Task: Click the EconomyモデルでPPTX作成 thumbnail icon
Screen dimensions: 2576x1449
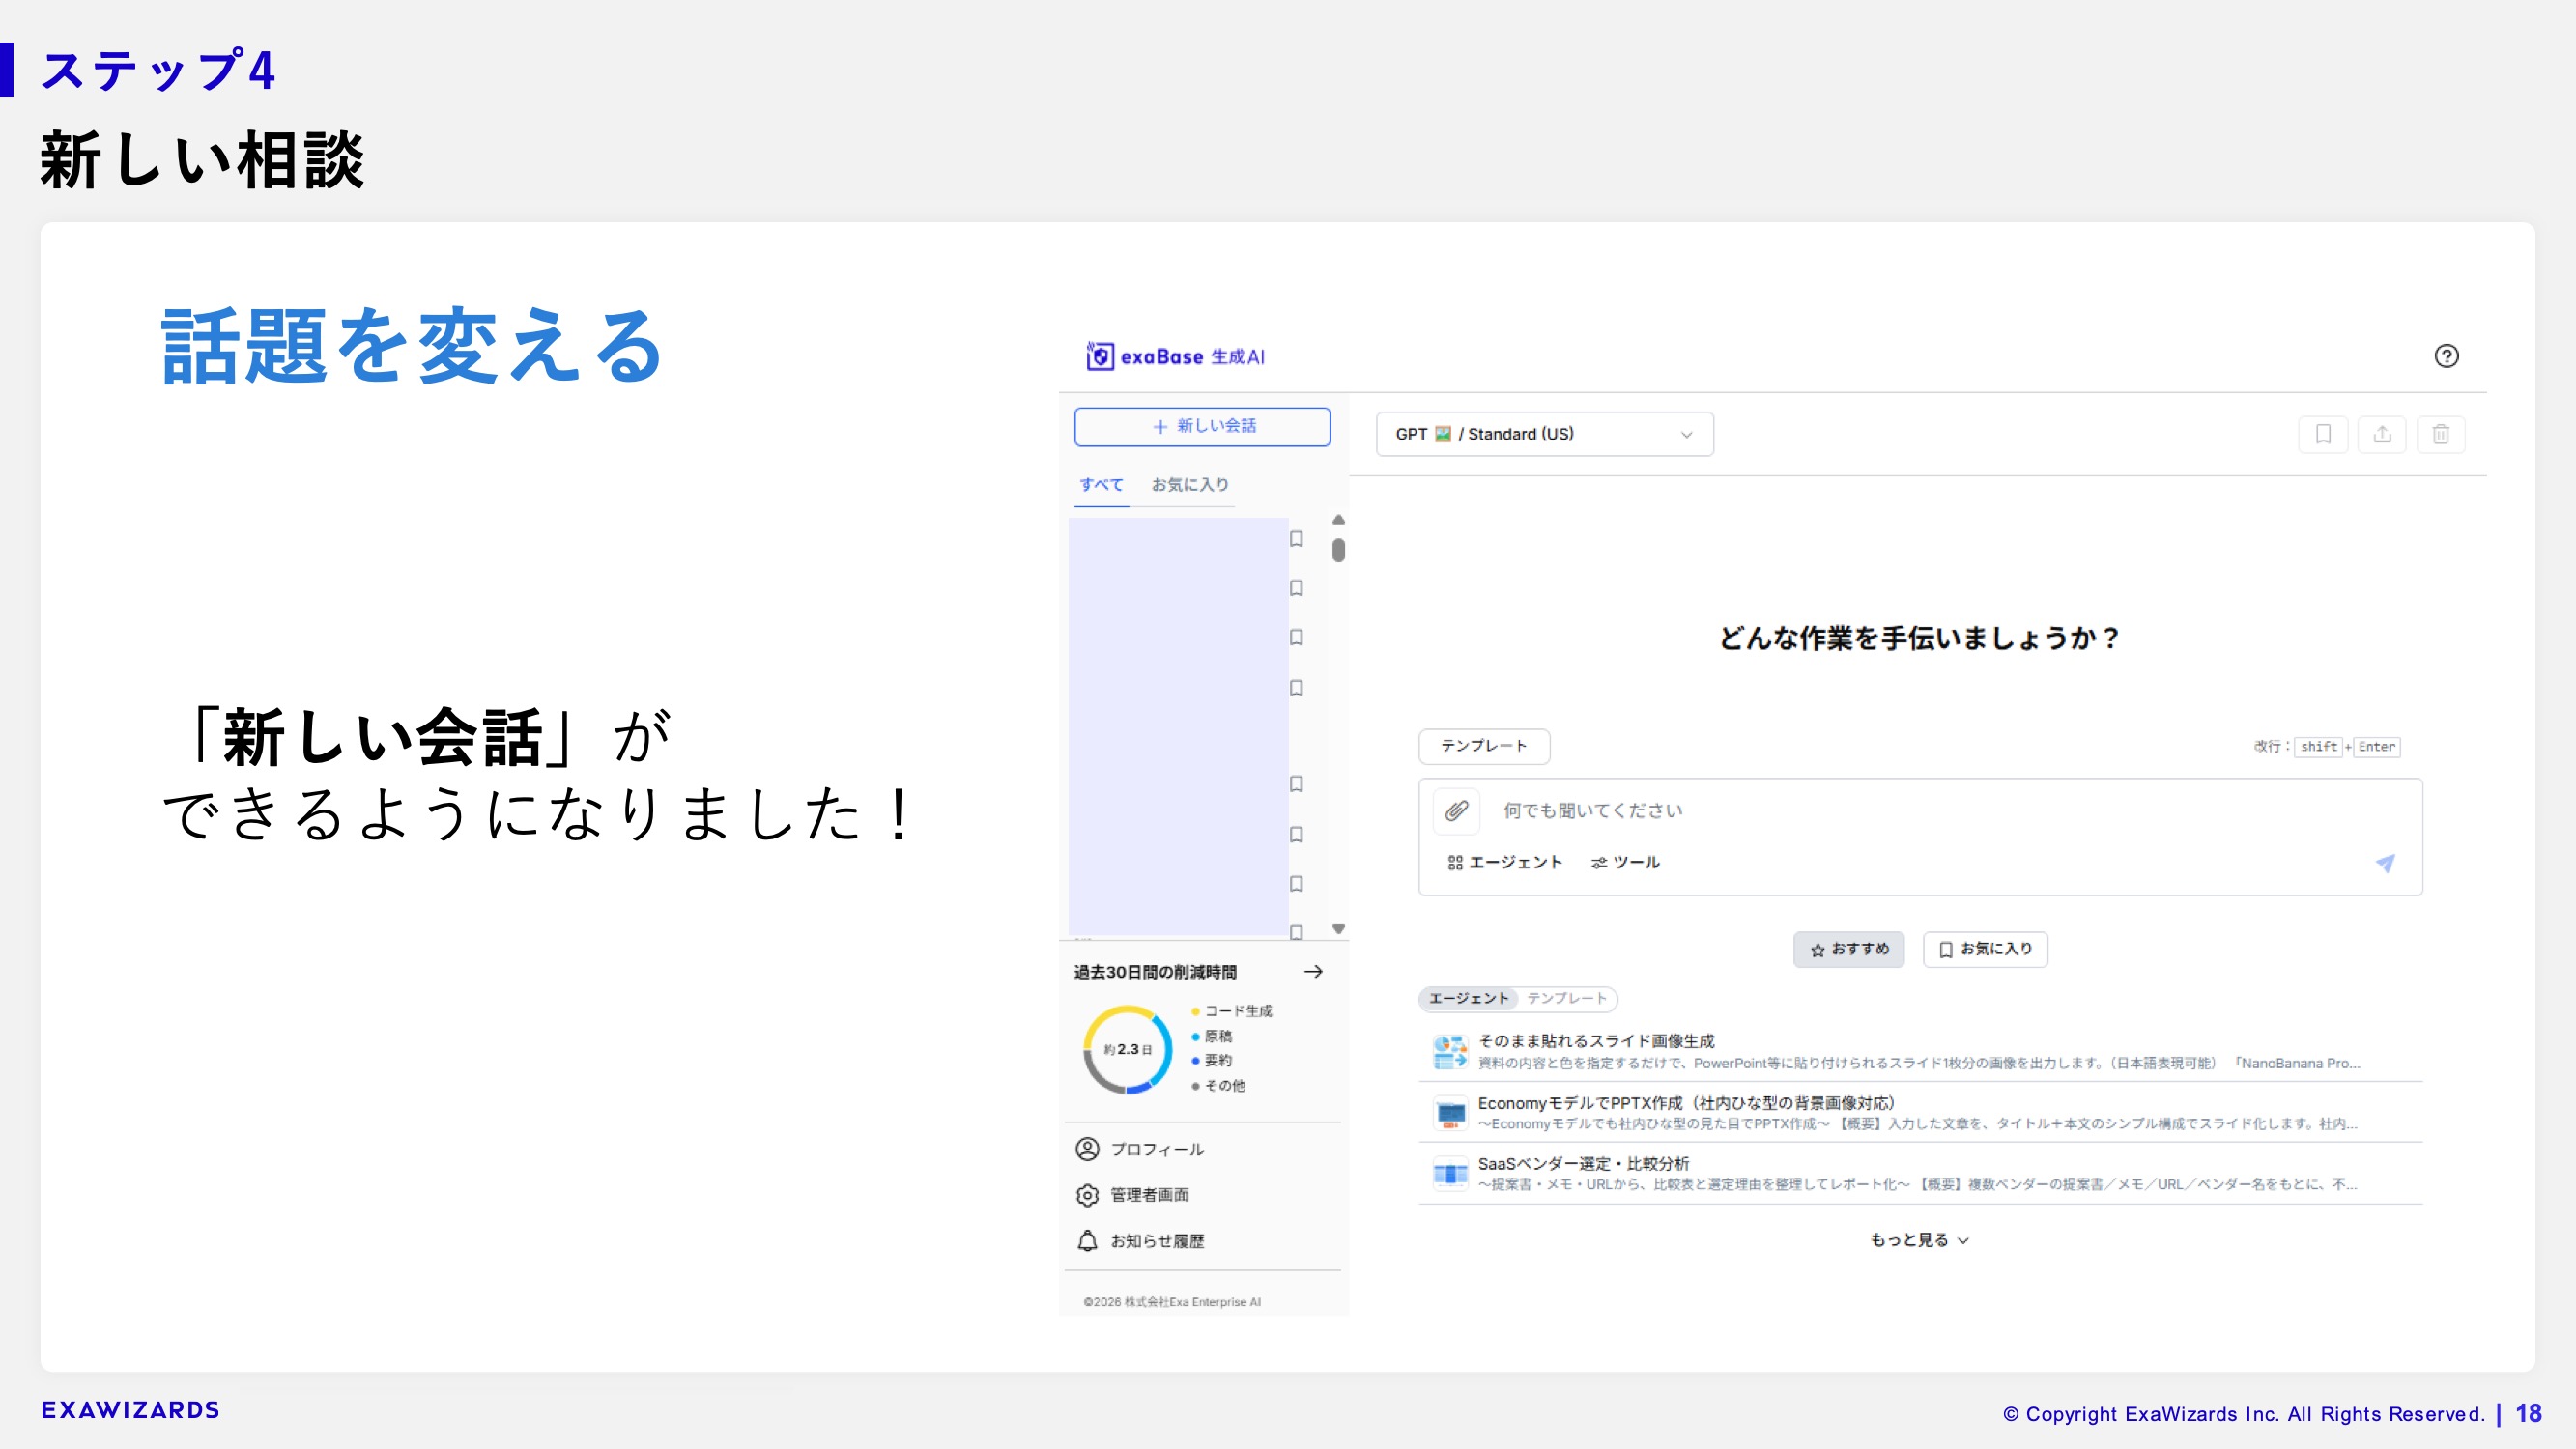Action: 1450,1113
